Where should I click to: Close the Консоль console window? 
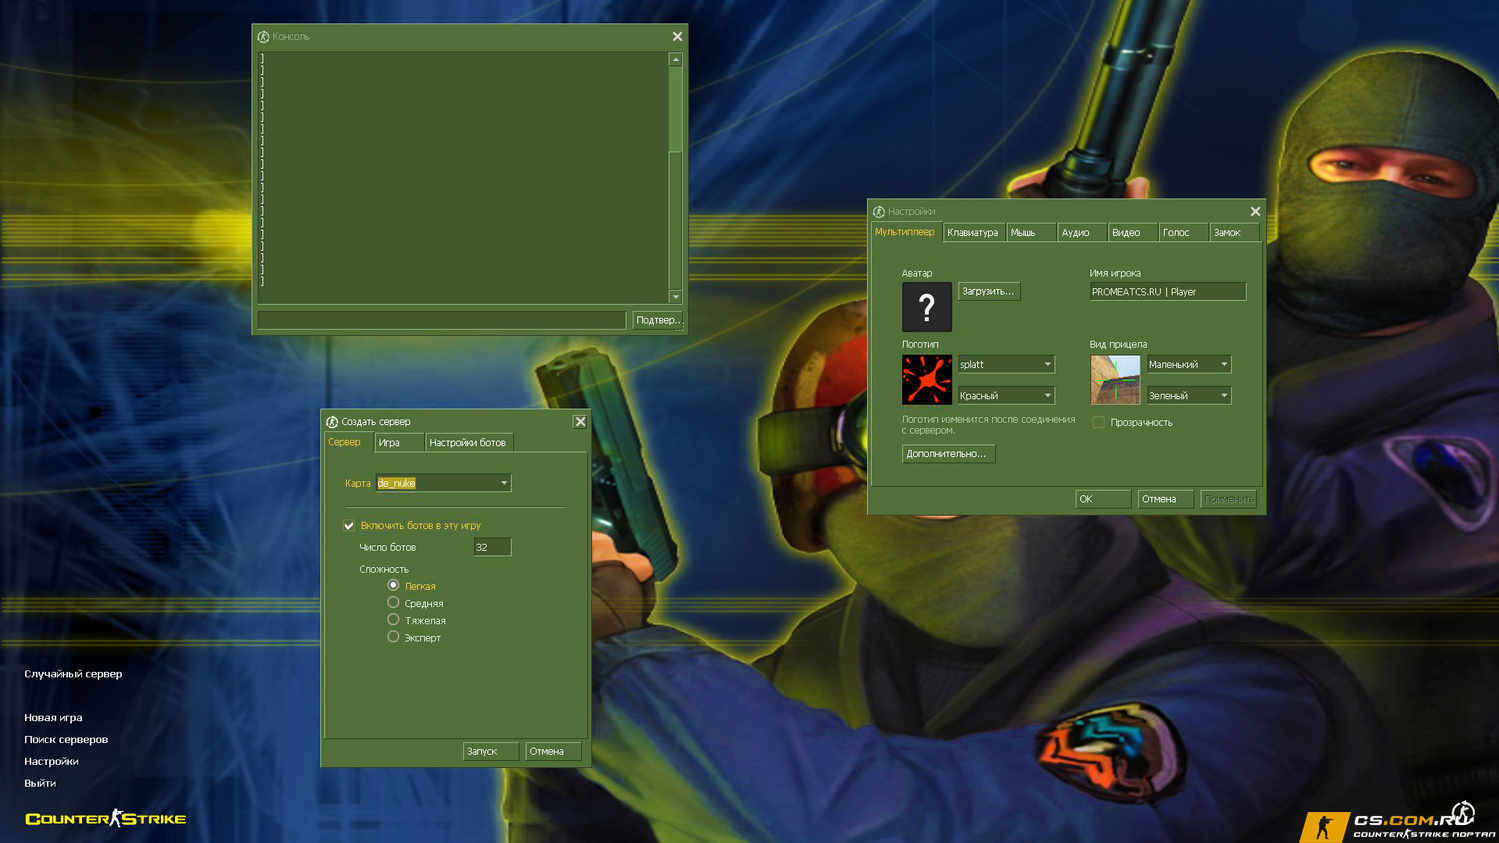677,37
